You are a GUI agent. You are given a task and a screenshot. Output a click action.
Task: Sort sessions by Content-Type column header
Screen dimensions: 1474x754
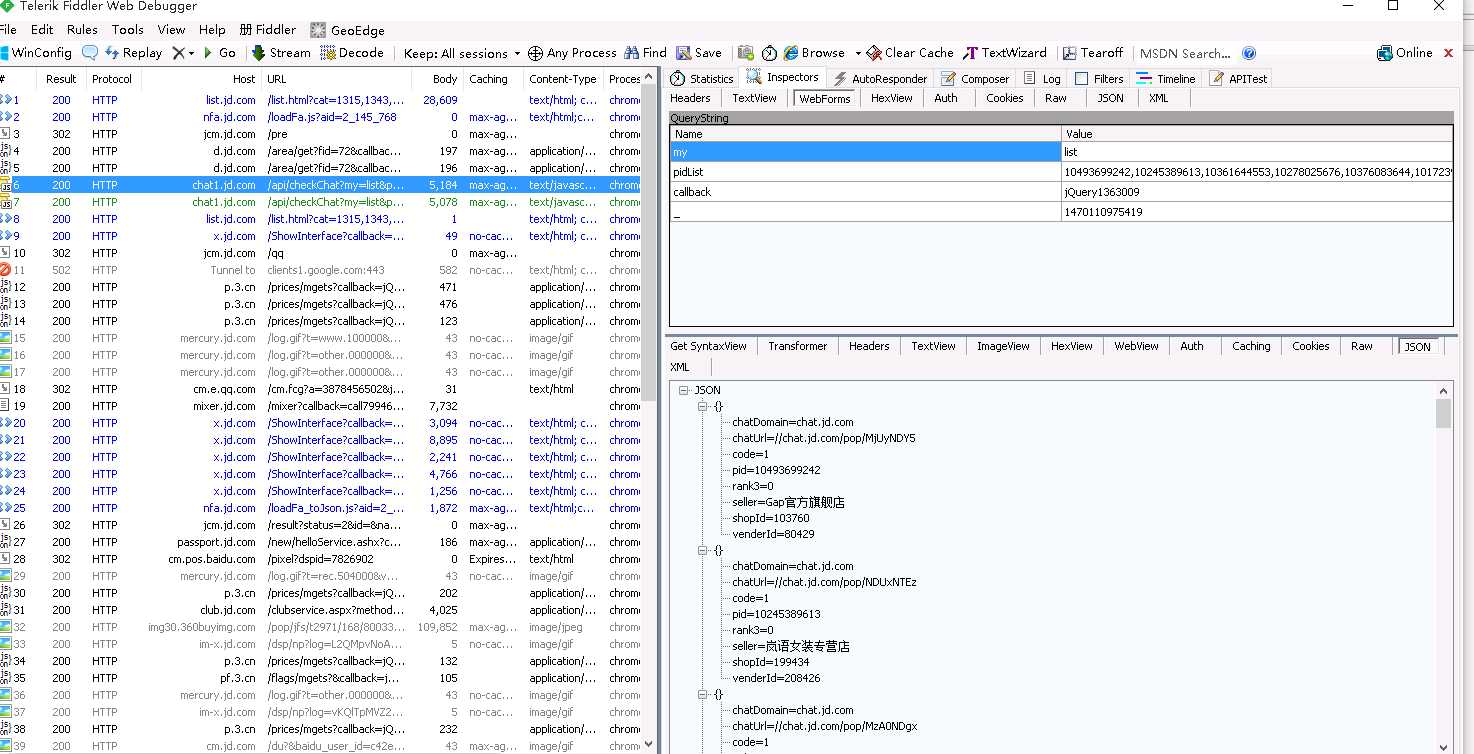click(x=563, y=79)
